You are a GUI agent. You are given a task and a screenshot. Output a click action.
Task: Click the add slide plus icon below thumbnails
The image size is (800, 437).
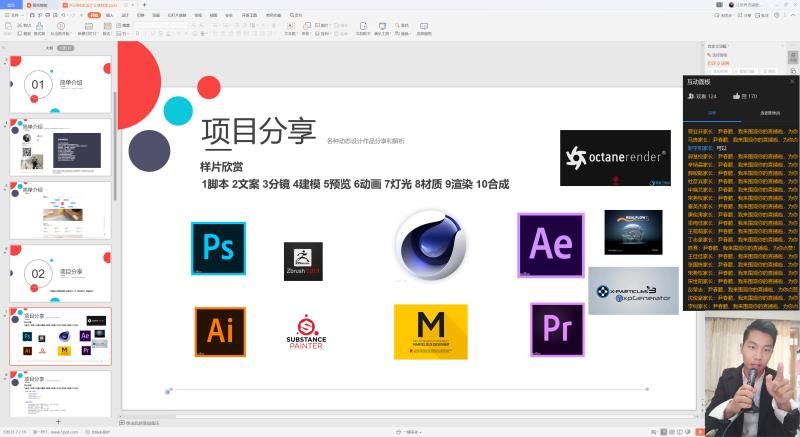58,422
